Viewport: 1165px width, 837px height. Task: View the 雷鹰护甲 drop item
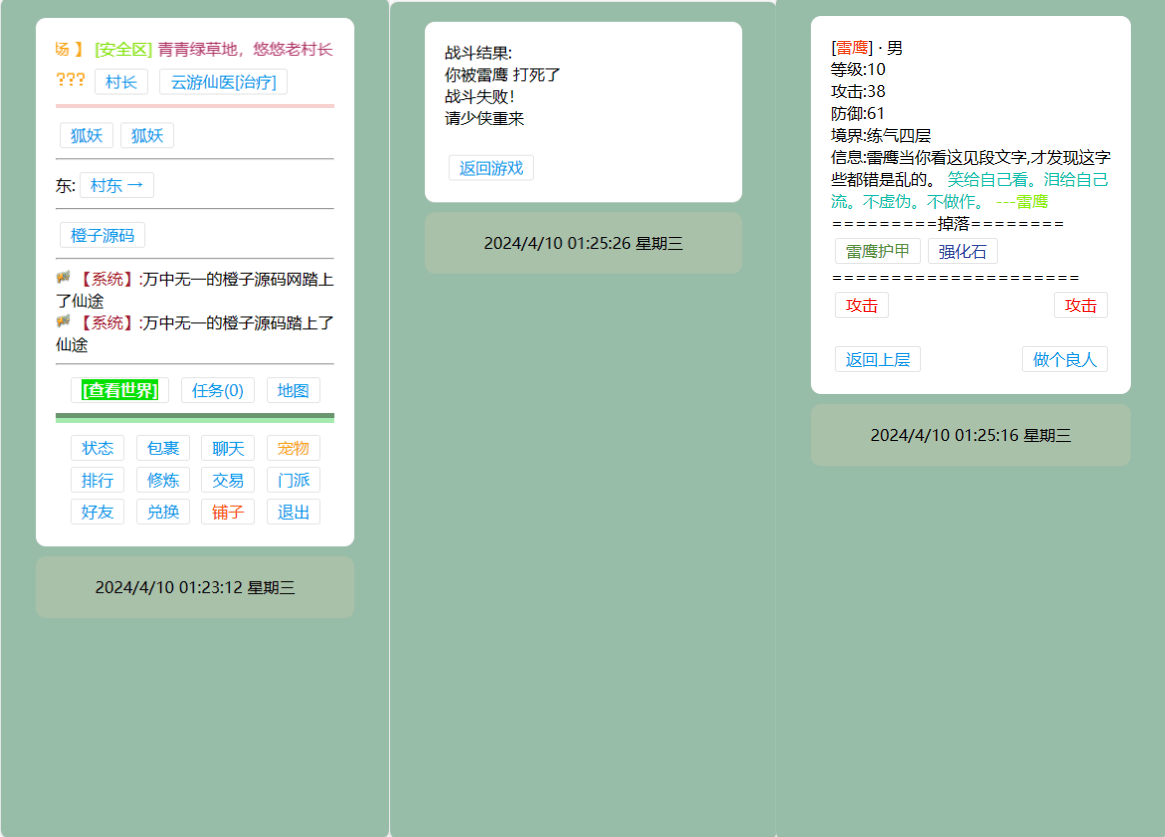click(878, 251)
